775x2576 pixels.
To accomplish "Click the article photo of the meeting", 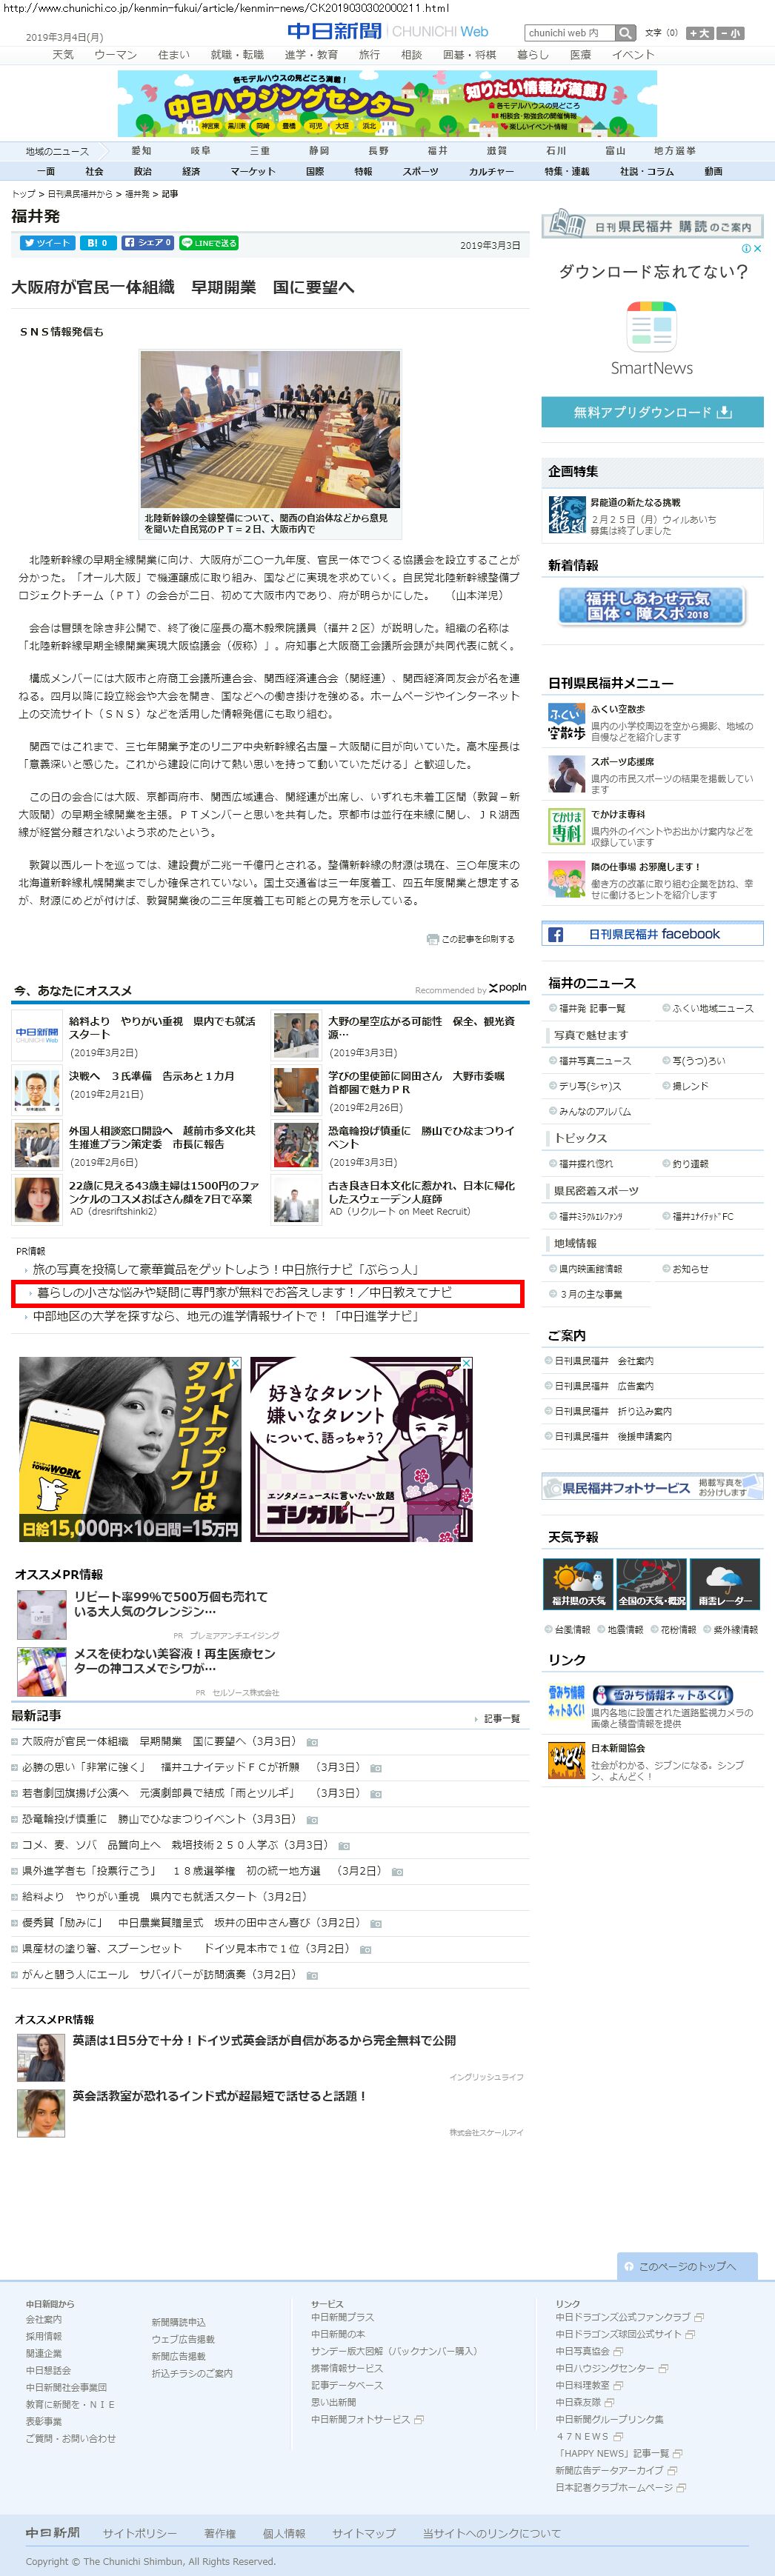I will pos(270,429).
